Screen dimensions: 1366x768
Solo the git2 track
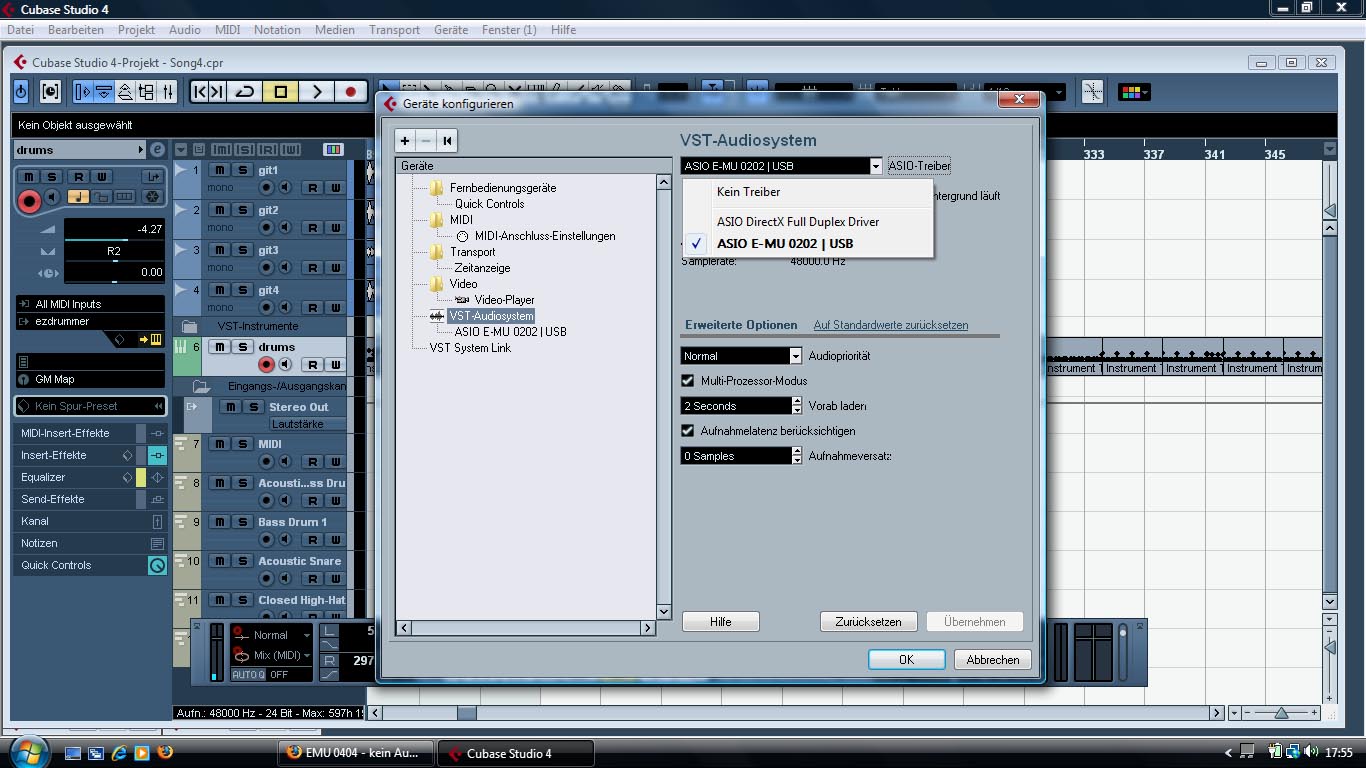point(244,210)
